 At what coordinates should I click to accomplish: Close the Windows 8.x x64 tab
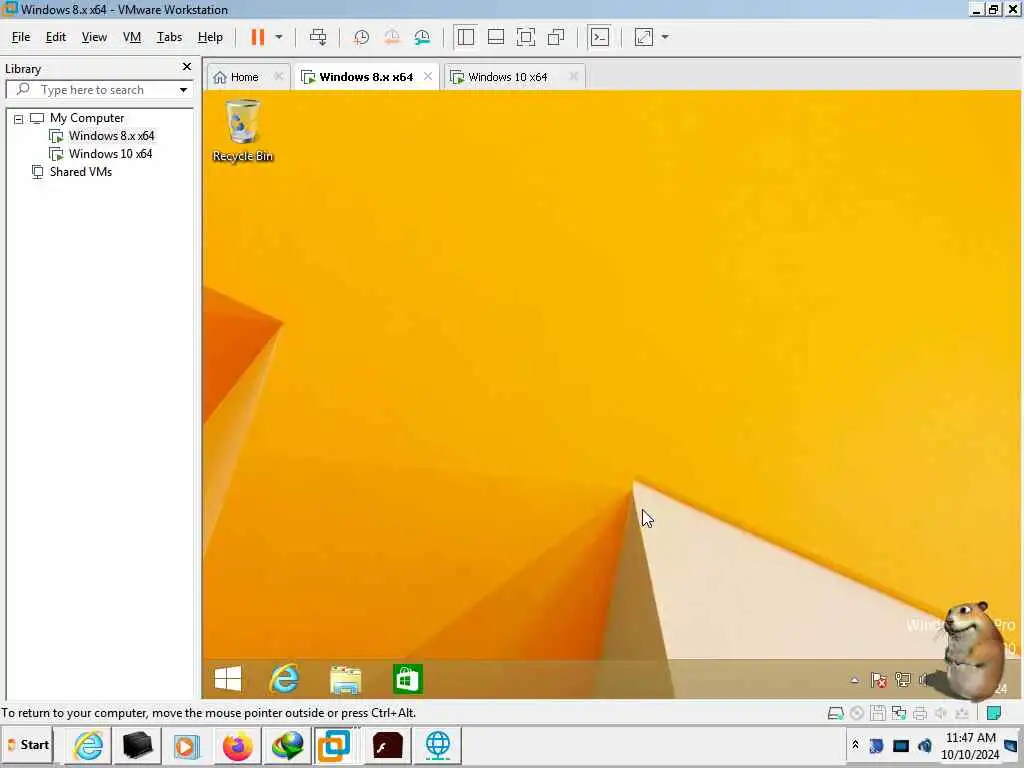(x=428, y=76)
